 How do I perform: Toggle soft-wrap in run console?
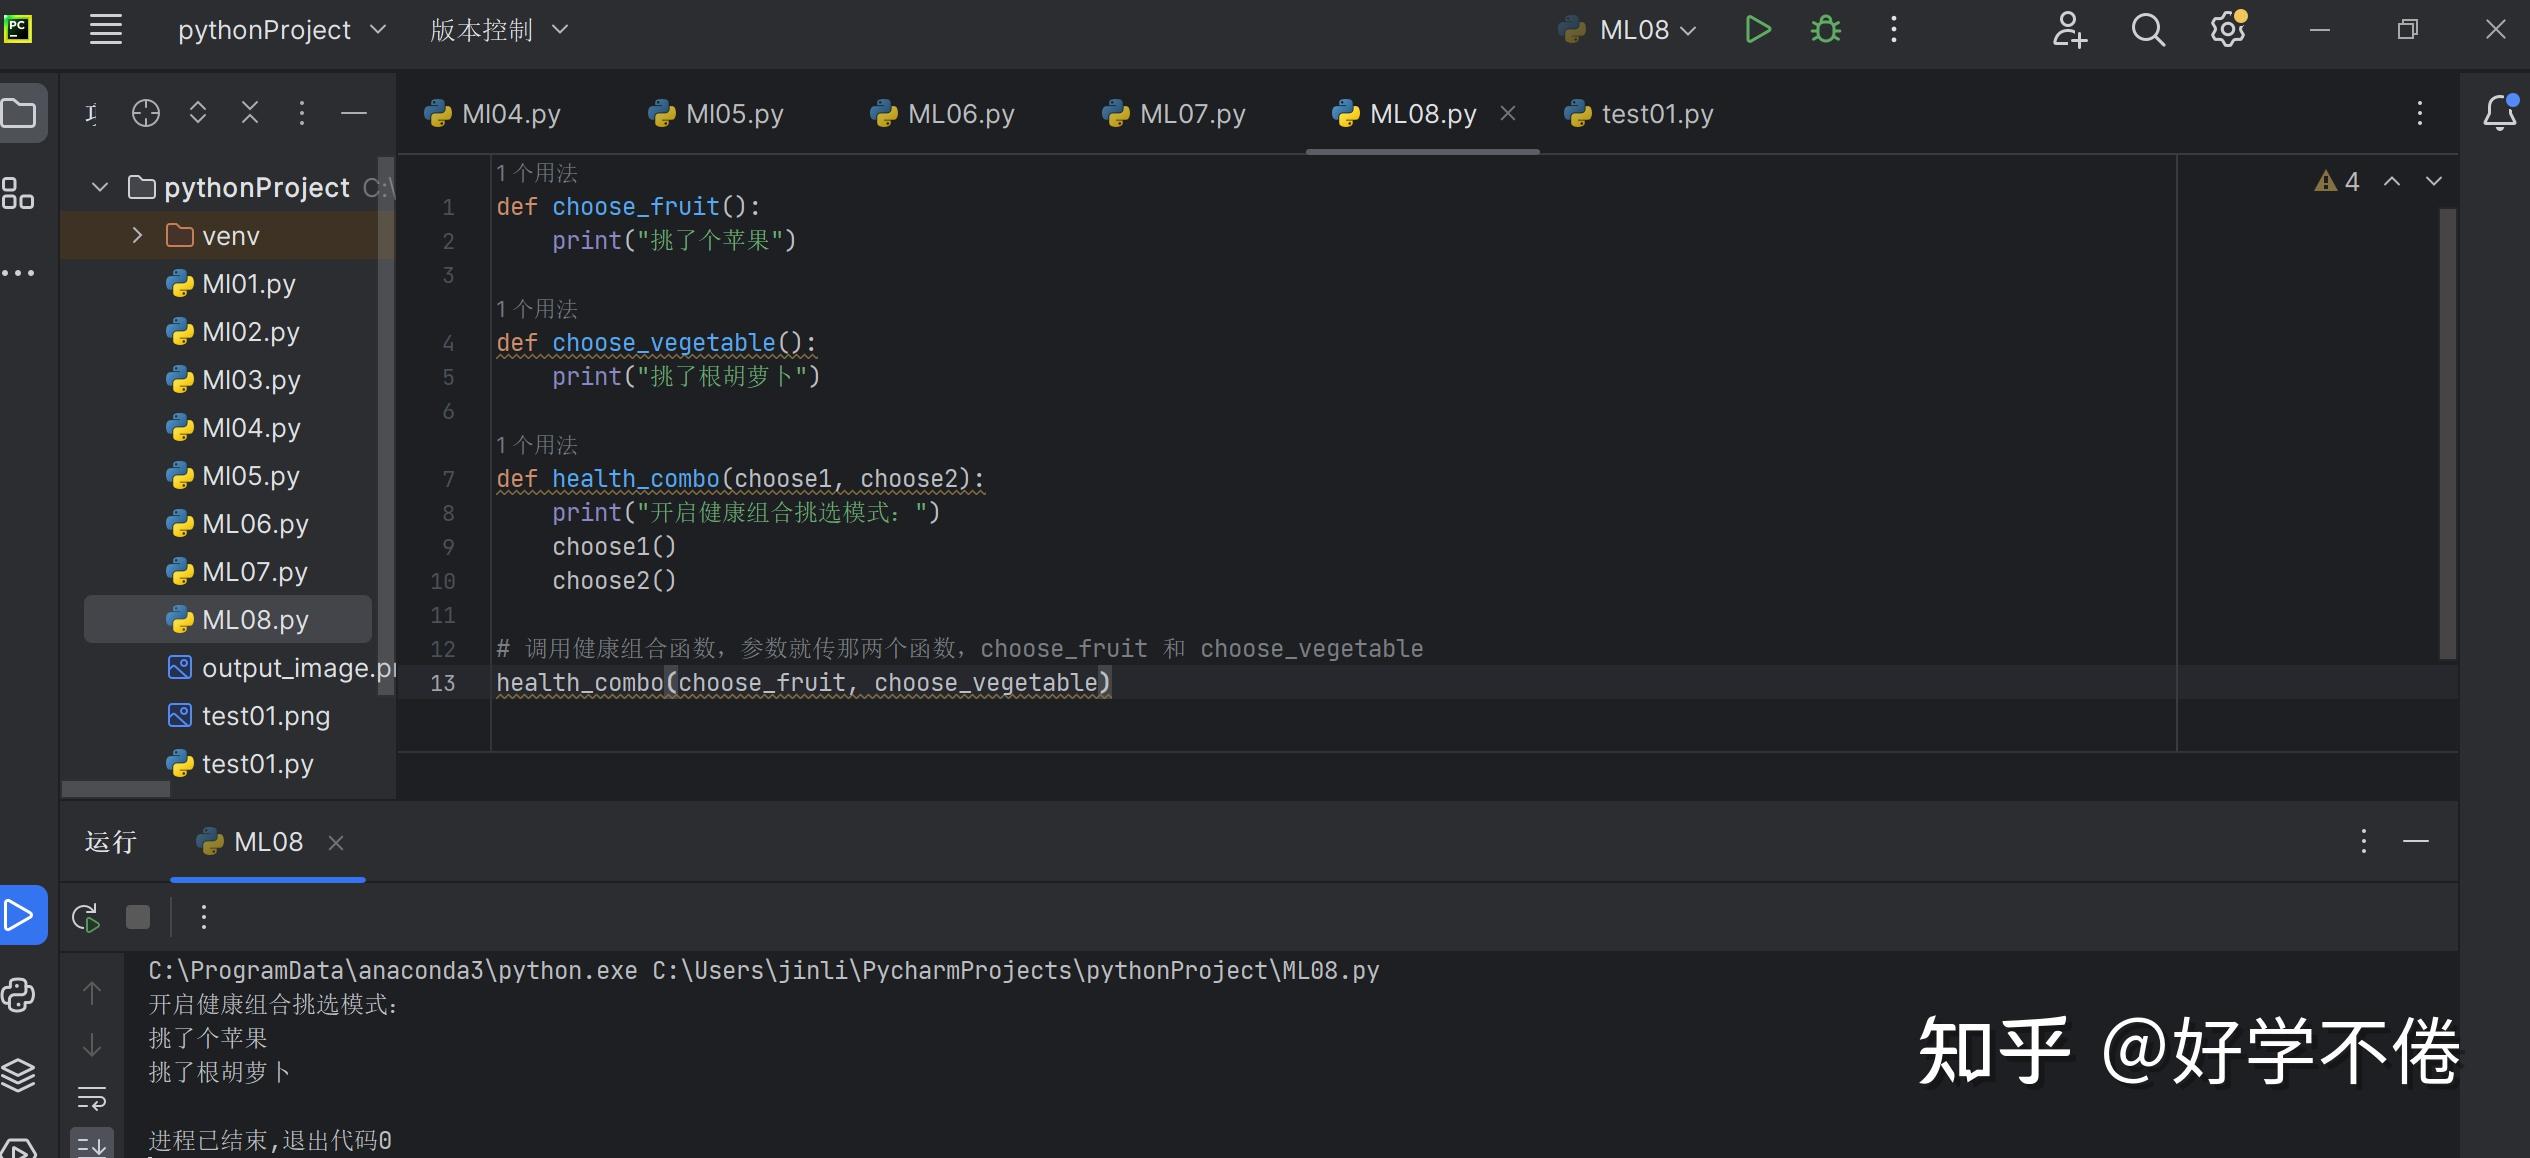pyautogui.click(x=92, y=1098)
